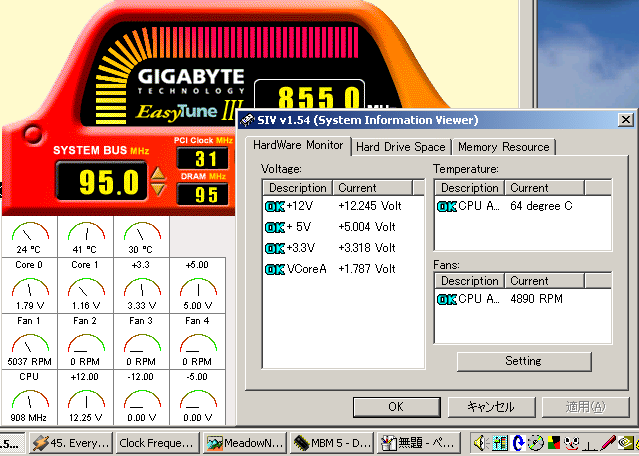Click the -12.00 voltage gauge
The image size is (639, 456).
click(x=141, y=398)
